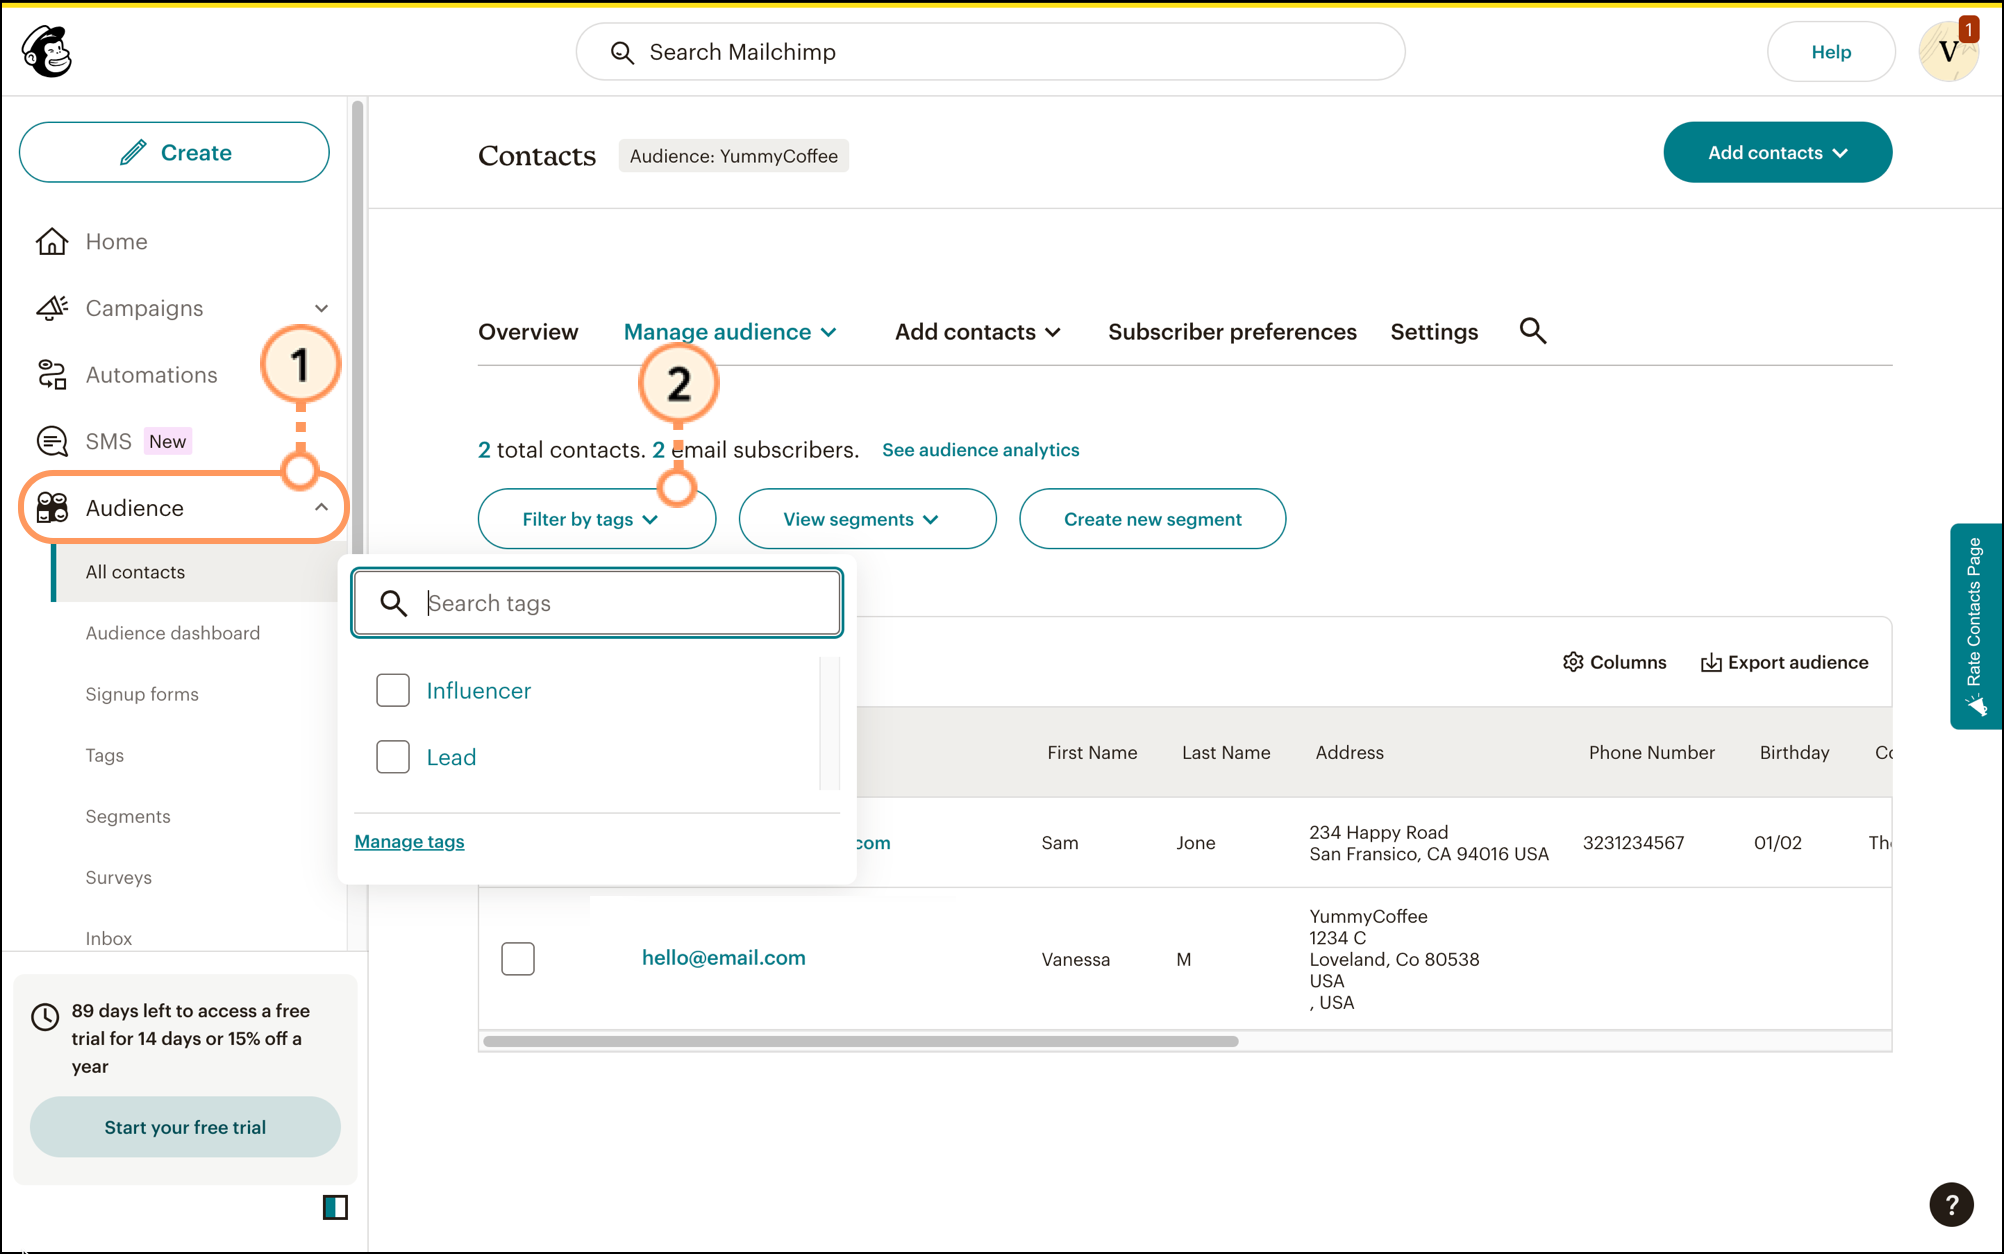Open the Subscriber preferences tab
Viewport: 2004px width, 1254px height.
click(1232, 332)
